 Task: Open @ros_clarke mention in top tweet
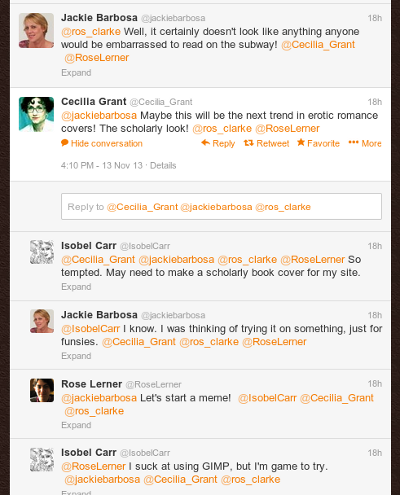coord(91,32)
